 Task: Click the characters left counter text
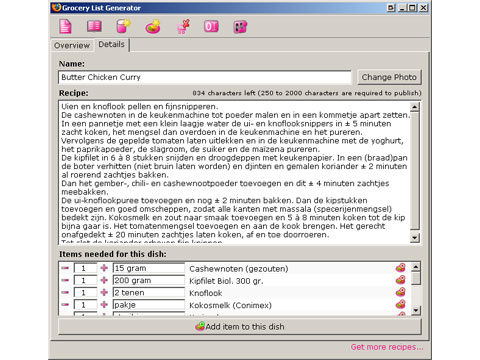pos(307,93)
